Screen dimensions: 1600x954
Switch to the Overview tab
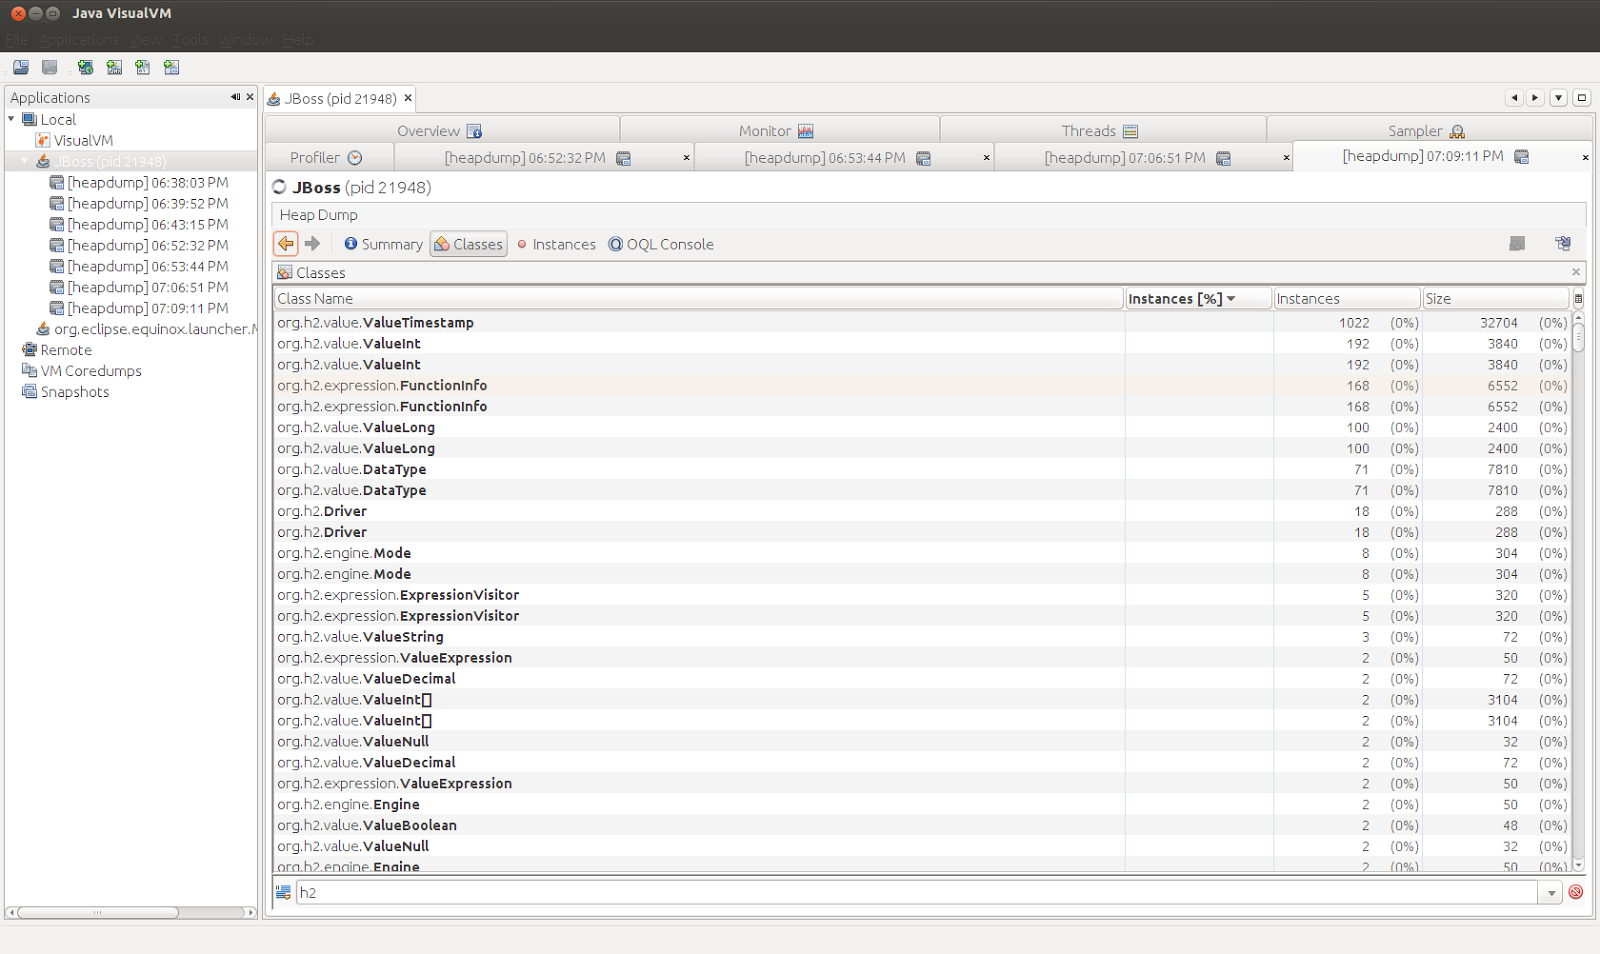click(x=441, y=131)
